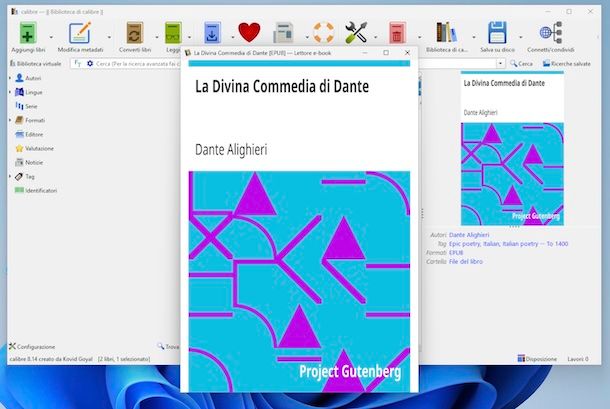Click the remove books trash icon
The width and height of the screenshot is (610, 409).
pyautogui.click(x=397, y=32)
